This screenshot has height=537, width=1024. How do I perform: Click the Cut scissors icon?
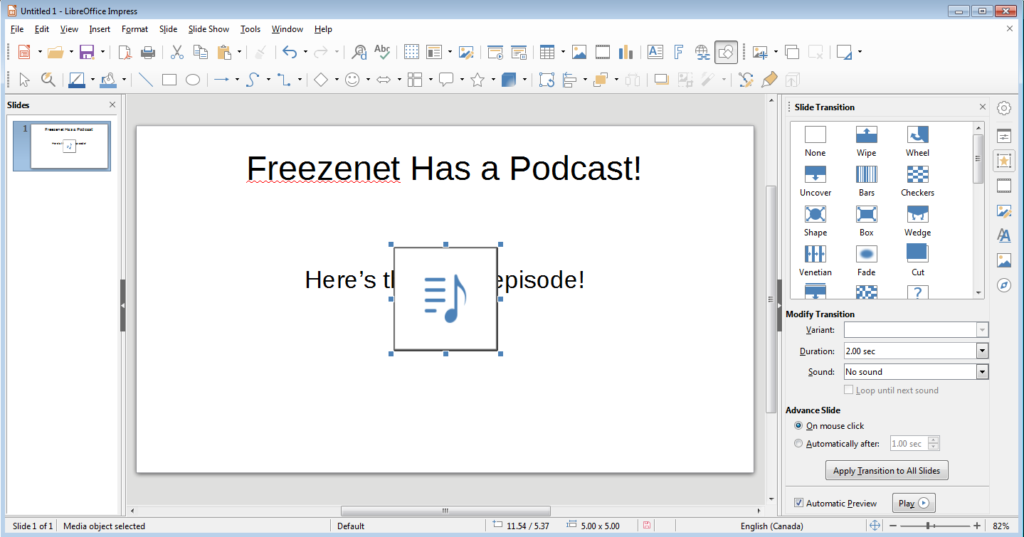(x=177, y=52)
